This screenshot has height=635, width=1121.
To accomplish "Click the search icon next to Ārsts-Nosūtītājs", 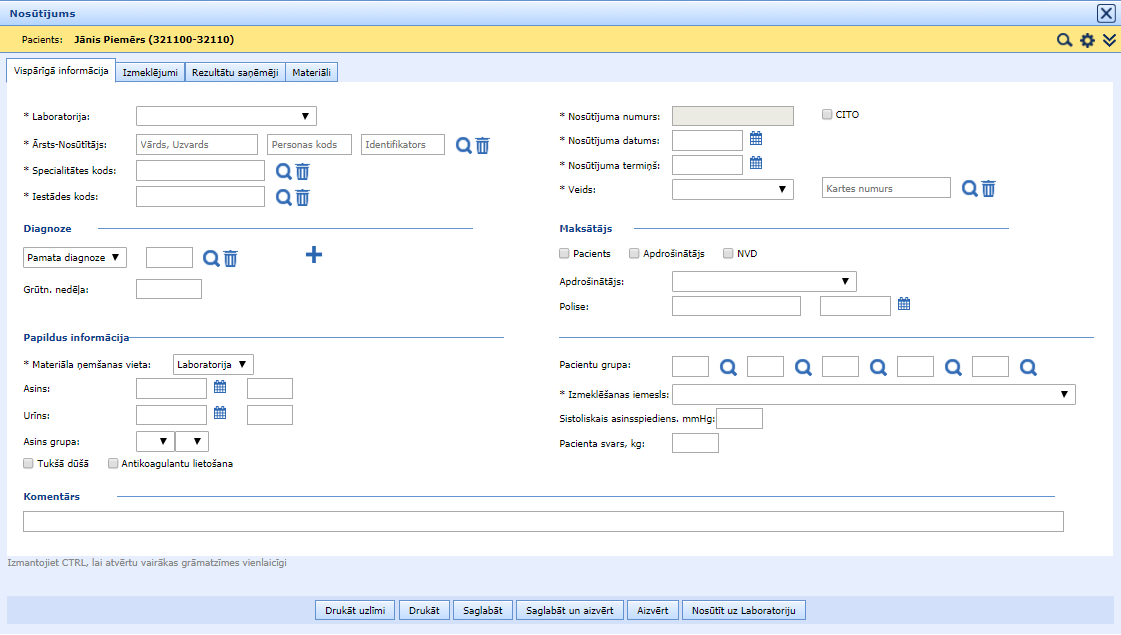I will coord(464,145).
